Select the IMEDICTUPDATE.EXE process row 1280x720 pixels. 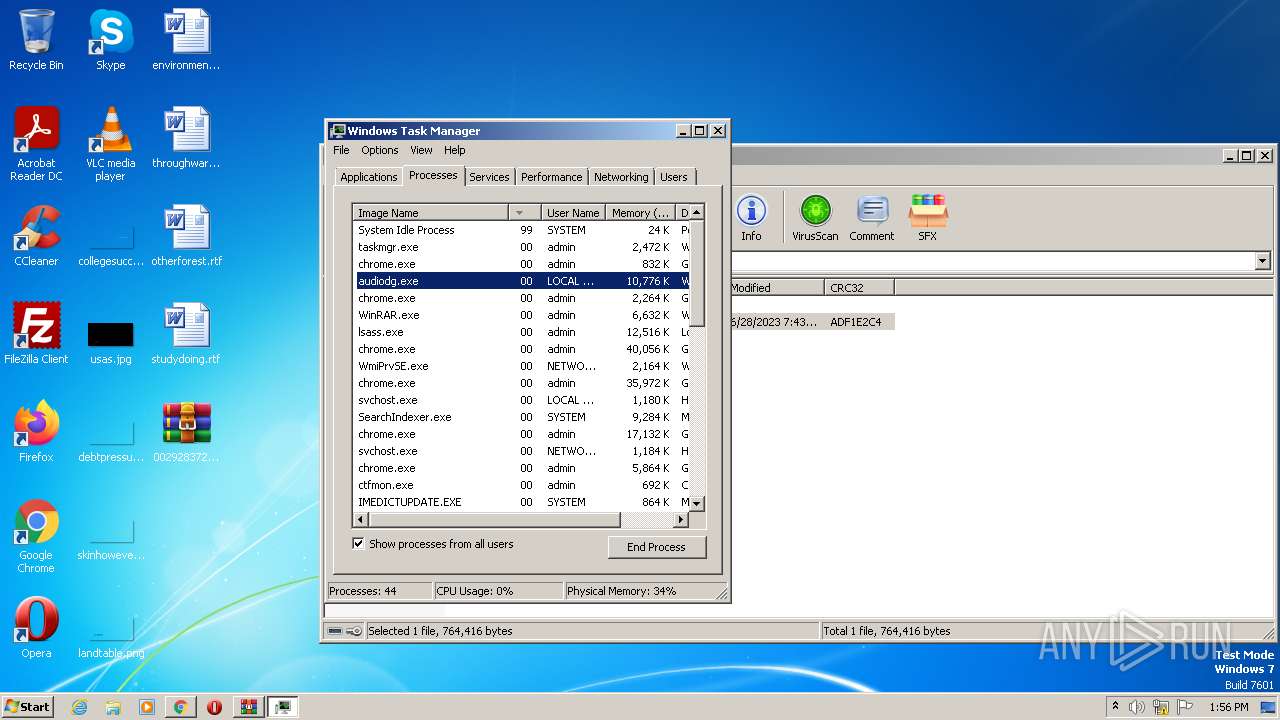(x=521, y=502)
